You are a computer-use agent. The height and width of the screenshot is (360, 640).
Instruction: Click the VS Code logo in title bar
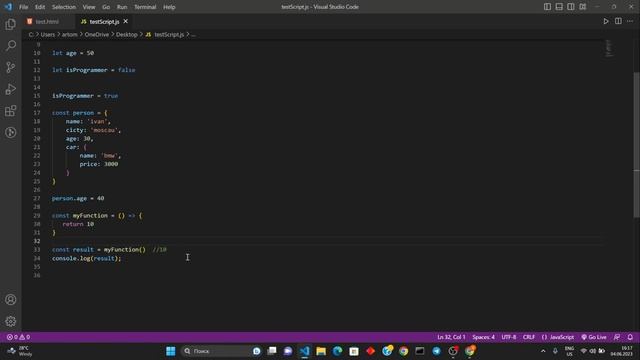click(x=8, y=7)
